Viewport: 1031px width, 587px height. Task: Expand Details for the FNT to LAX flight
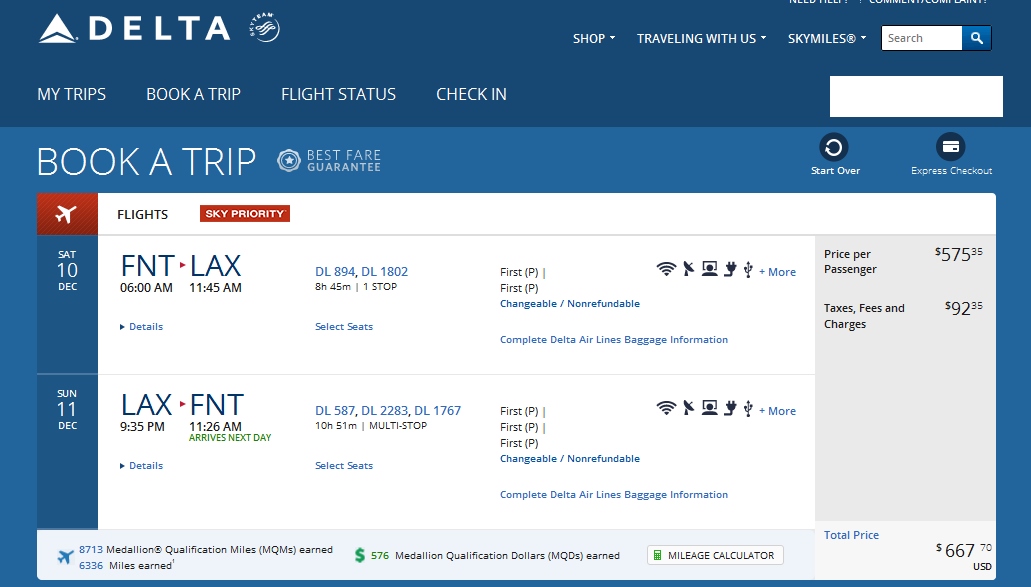pyautogui.click(x=141, y=327)
